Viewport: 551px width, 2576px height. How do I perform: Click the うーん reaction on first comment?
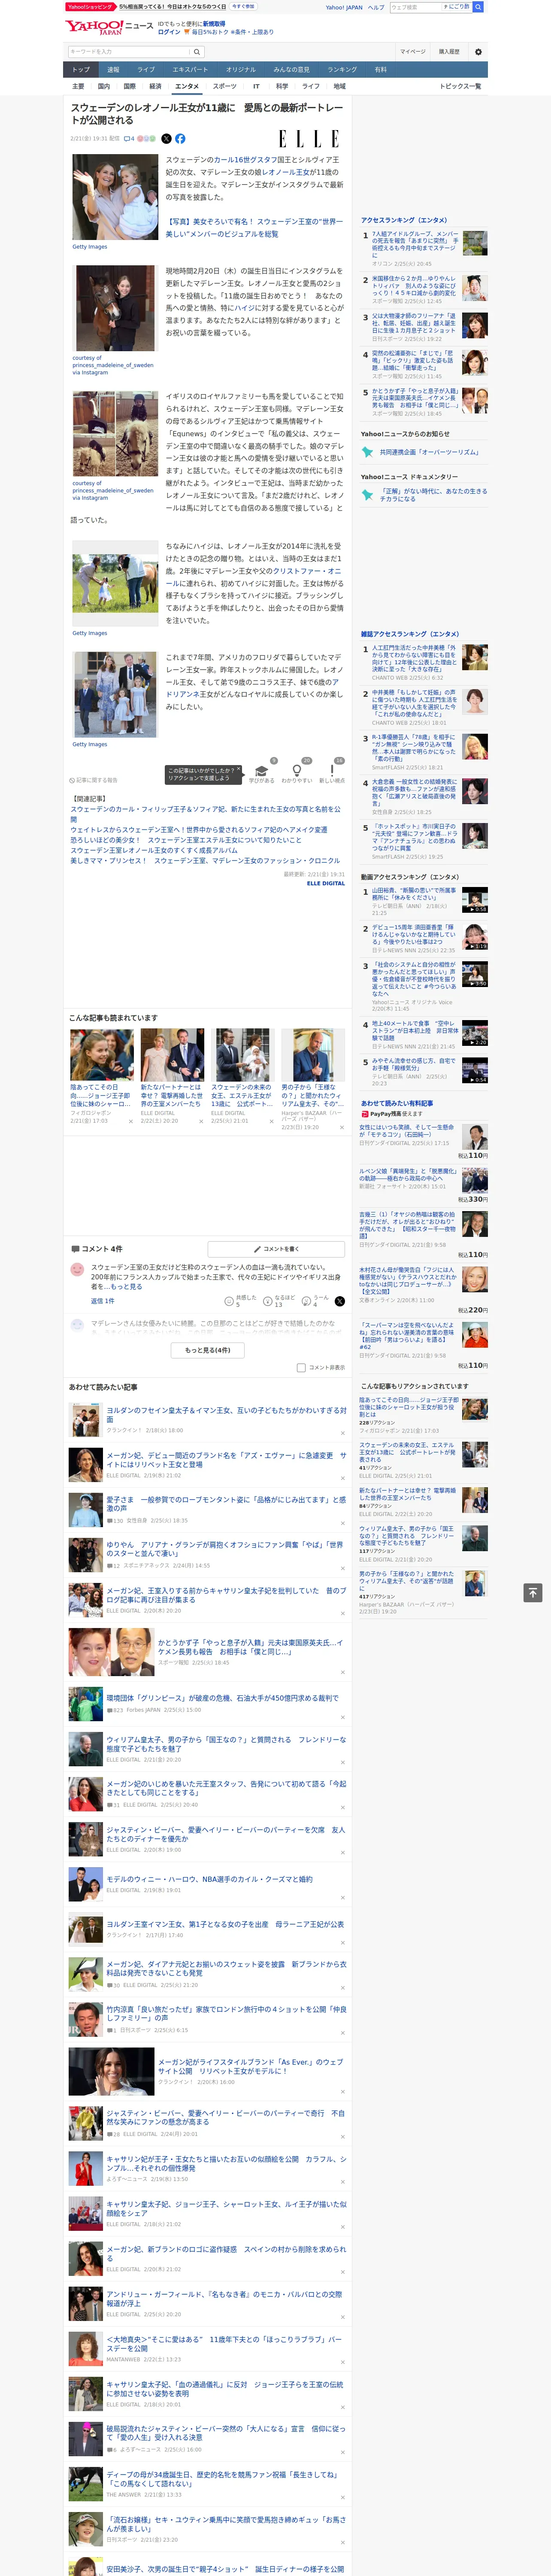(x=306, y=1301)
